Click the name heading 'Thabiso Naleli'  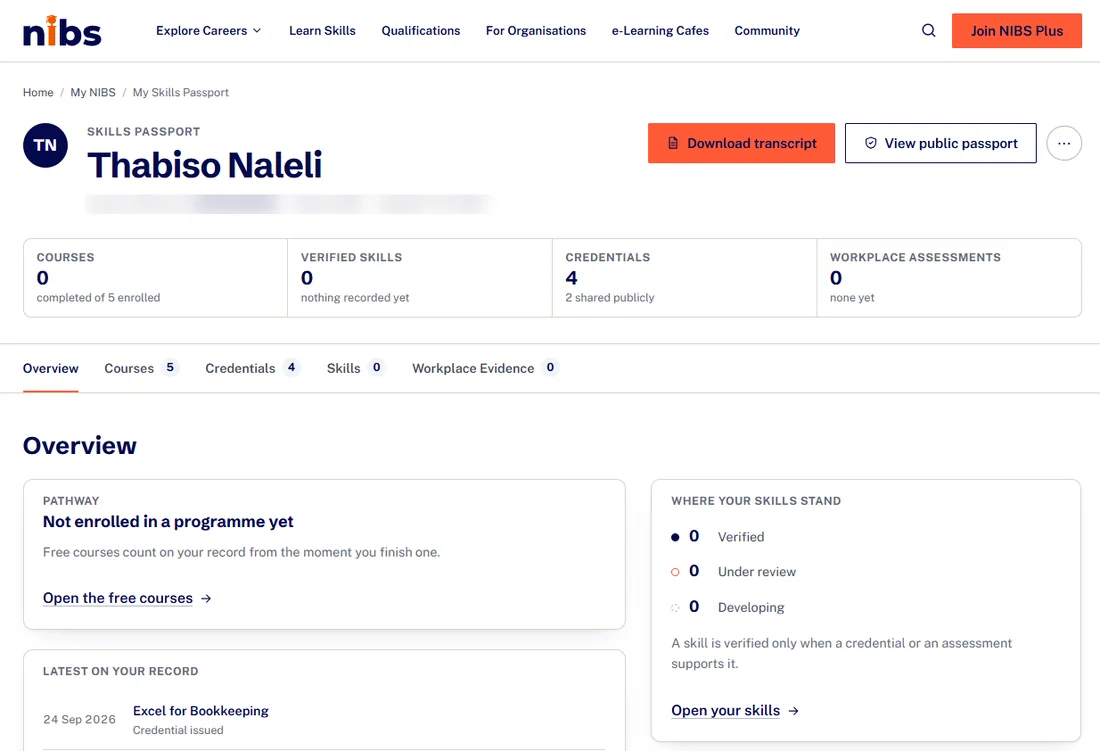(x=204, y=165)
